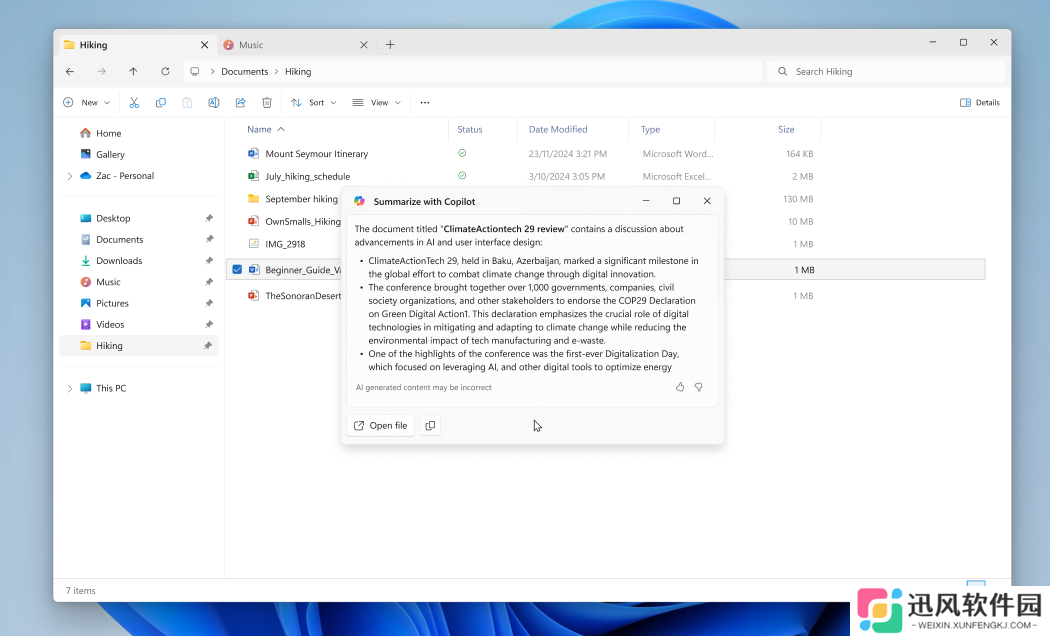Open the See more ellipsis menu
This screenshot has width=1050, height=636.
(425, 102)
